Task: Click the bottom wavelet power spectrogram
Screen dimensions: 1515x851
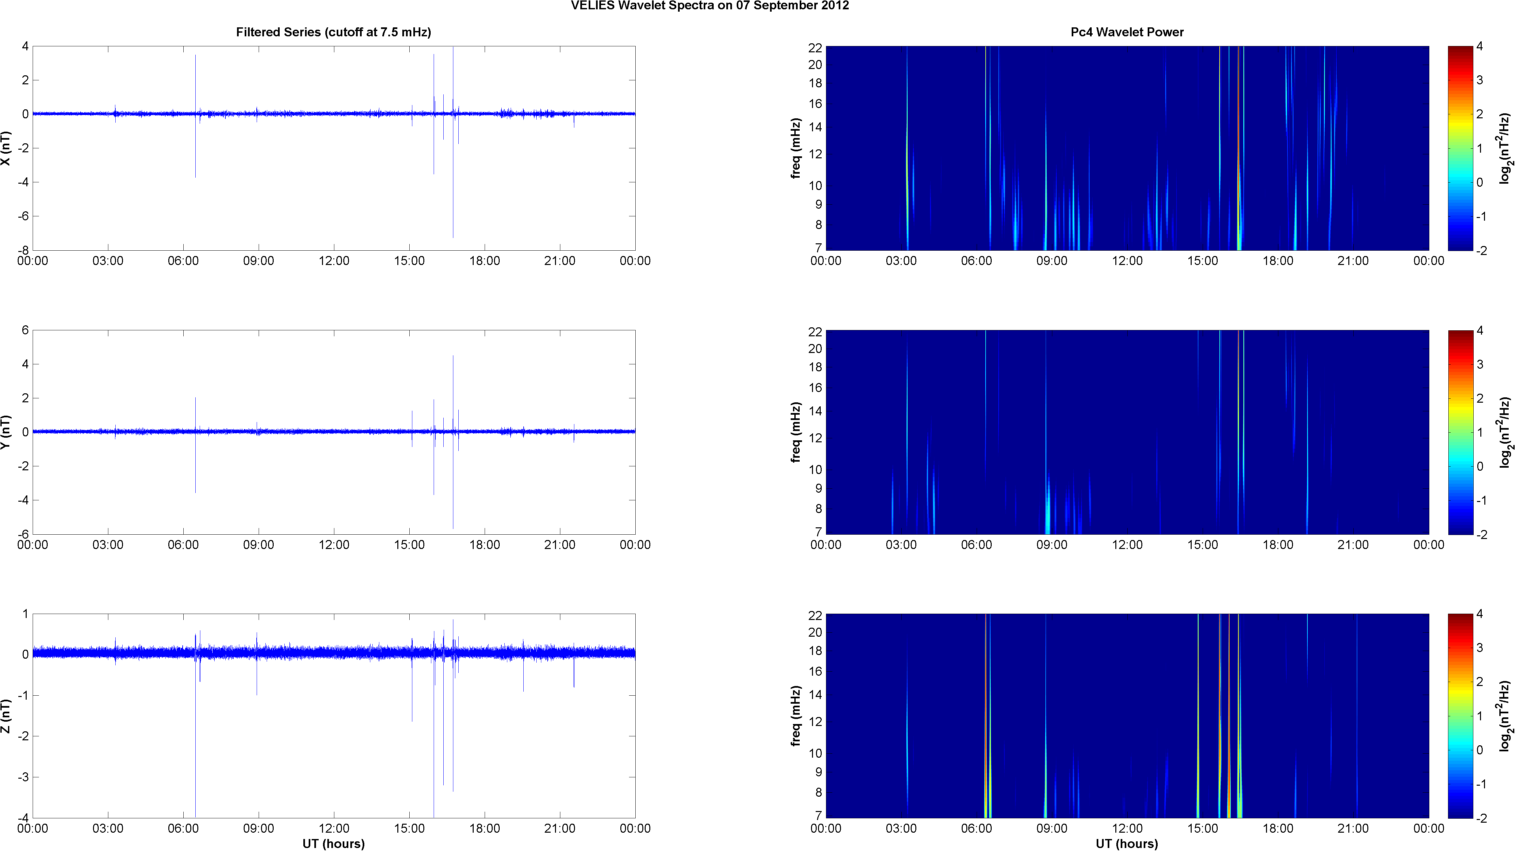Action: 1126,716
